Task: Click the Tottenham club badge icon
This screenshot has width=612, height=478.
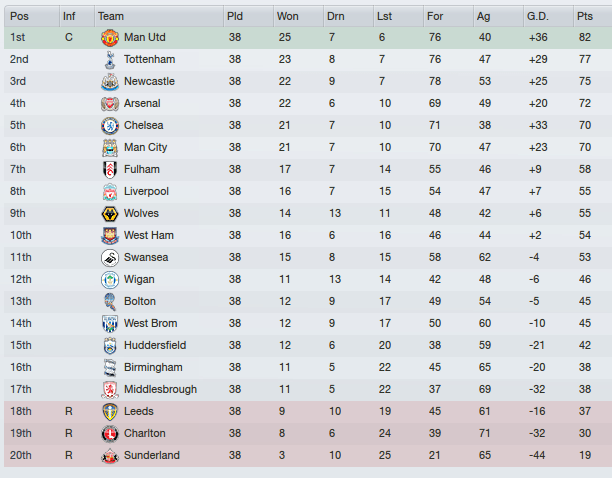Action: pos(109,59)
